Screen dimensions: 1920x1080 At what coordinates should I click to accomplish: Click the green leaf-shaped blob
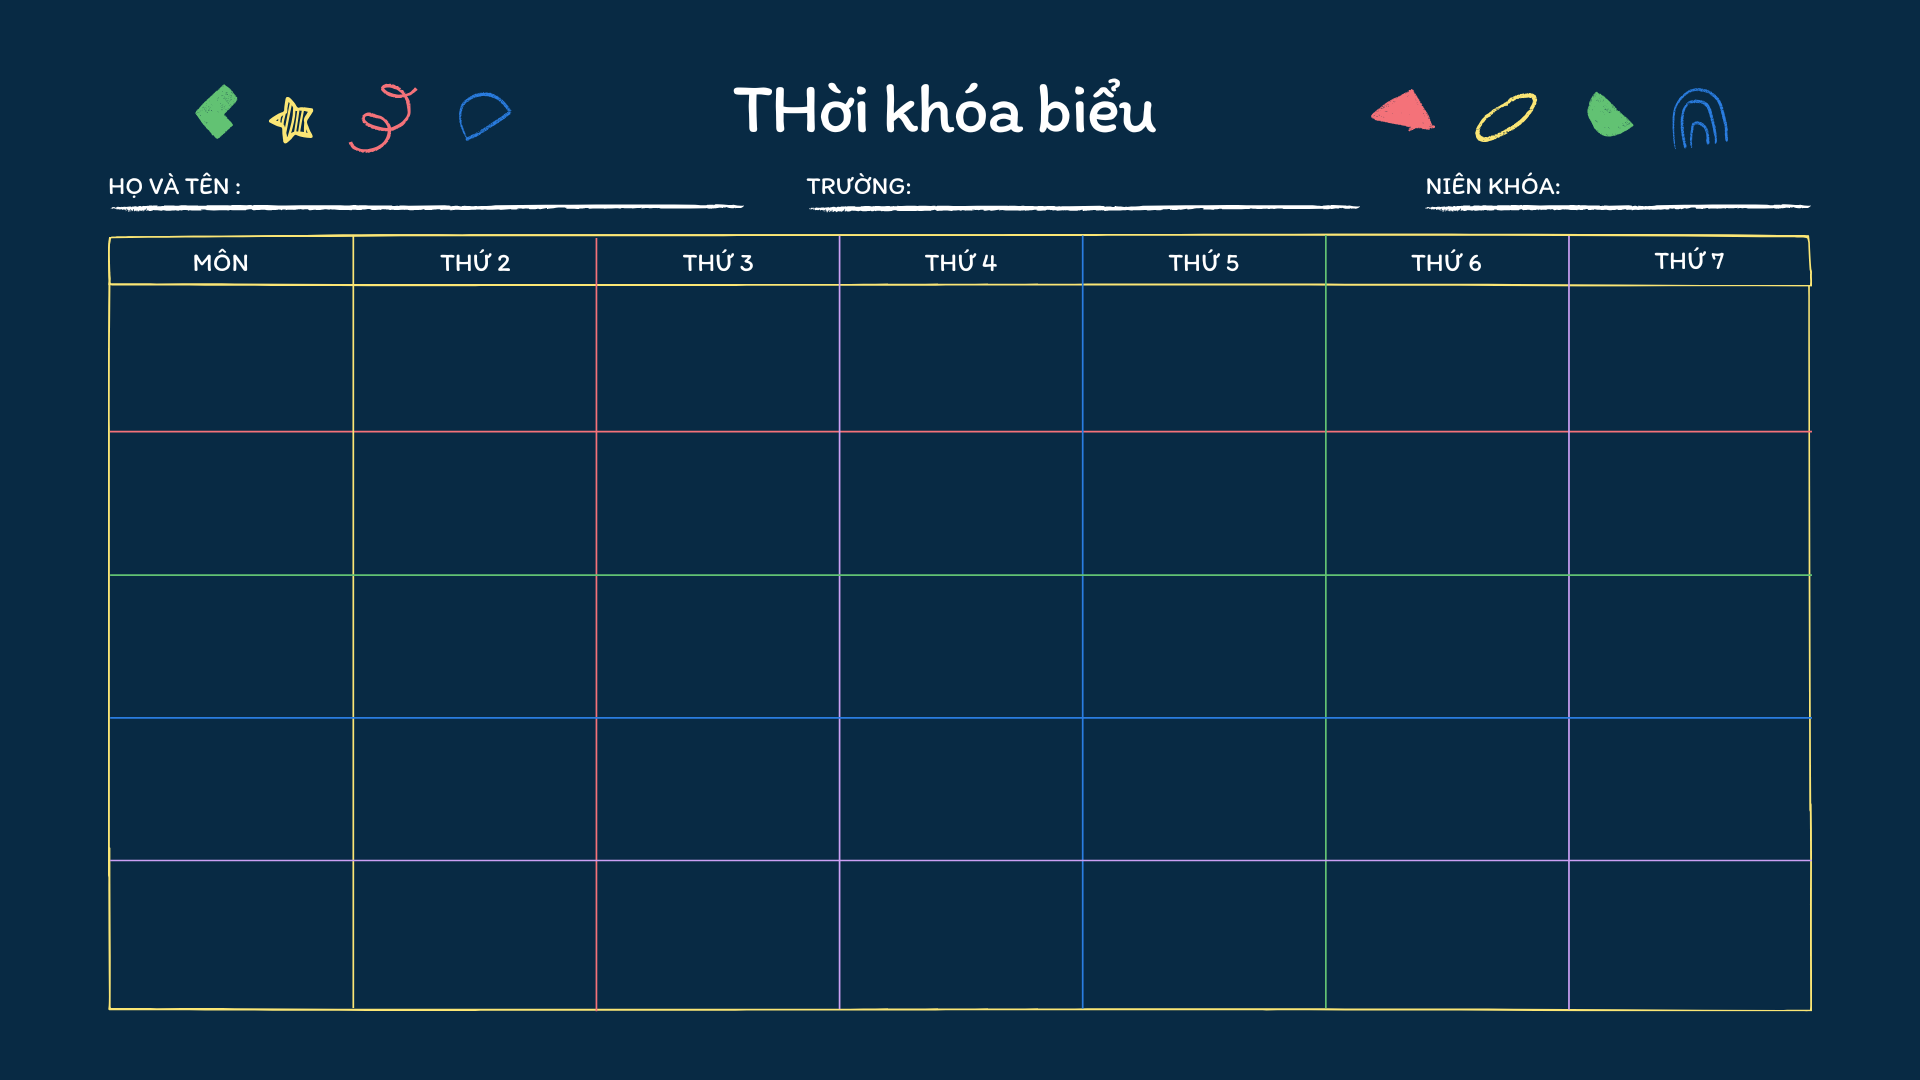(x=1610, y=114)
